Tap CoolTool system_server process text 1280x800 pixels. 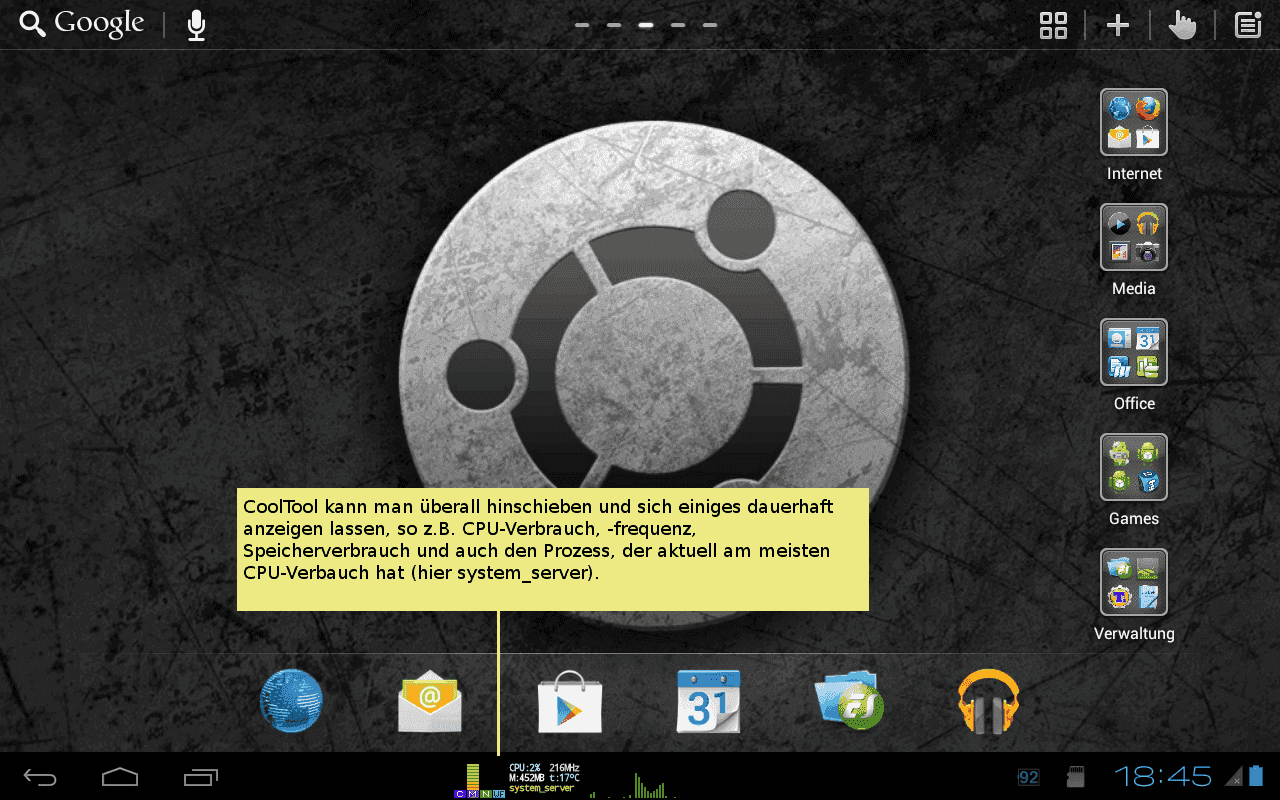(542, 789)
